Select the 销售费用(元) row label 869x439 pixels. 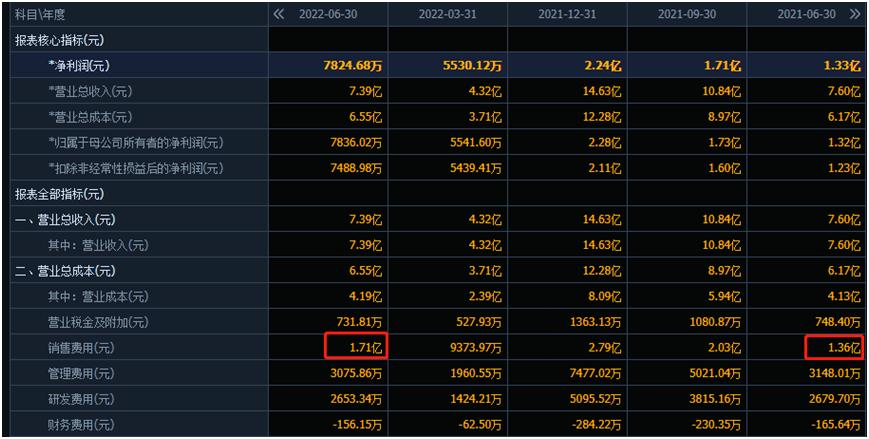pos(81,348)
